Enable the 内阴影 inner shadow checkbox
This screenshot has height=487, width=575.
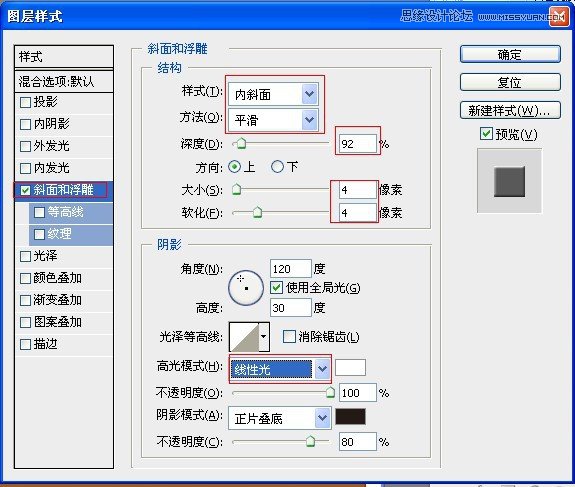tap(25, 124)
